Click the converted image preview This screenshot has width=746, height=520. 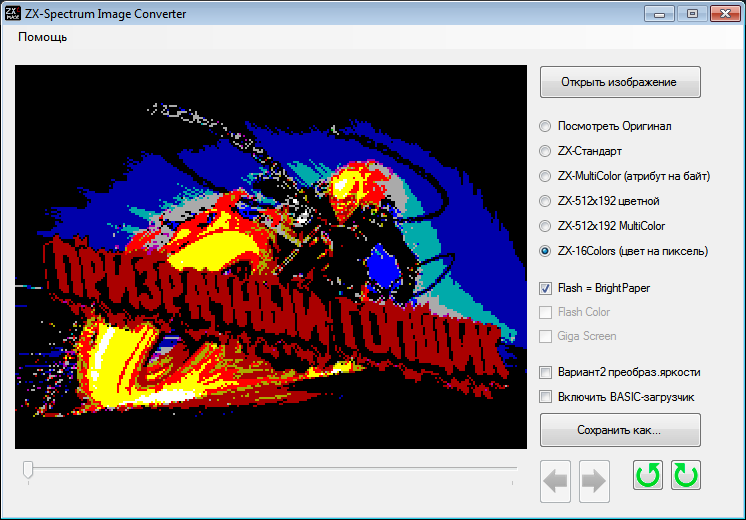[271, 257]
